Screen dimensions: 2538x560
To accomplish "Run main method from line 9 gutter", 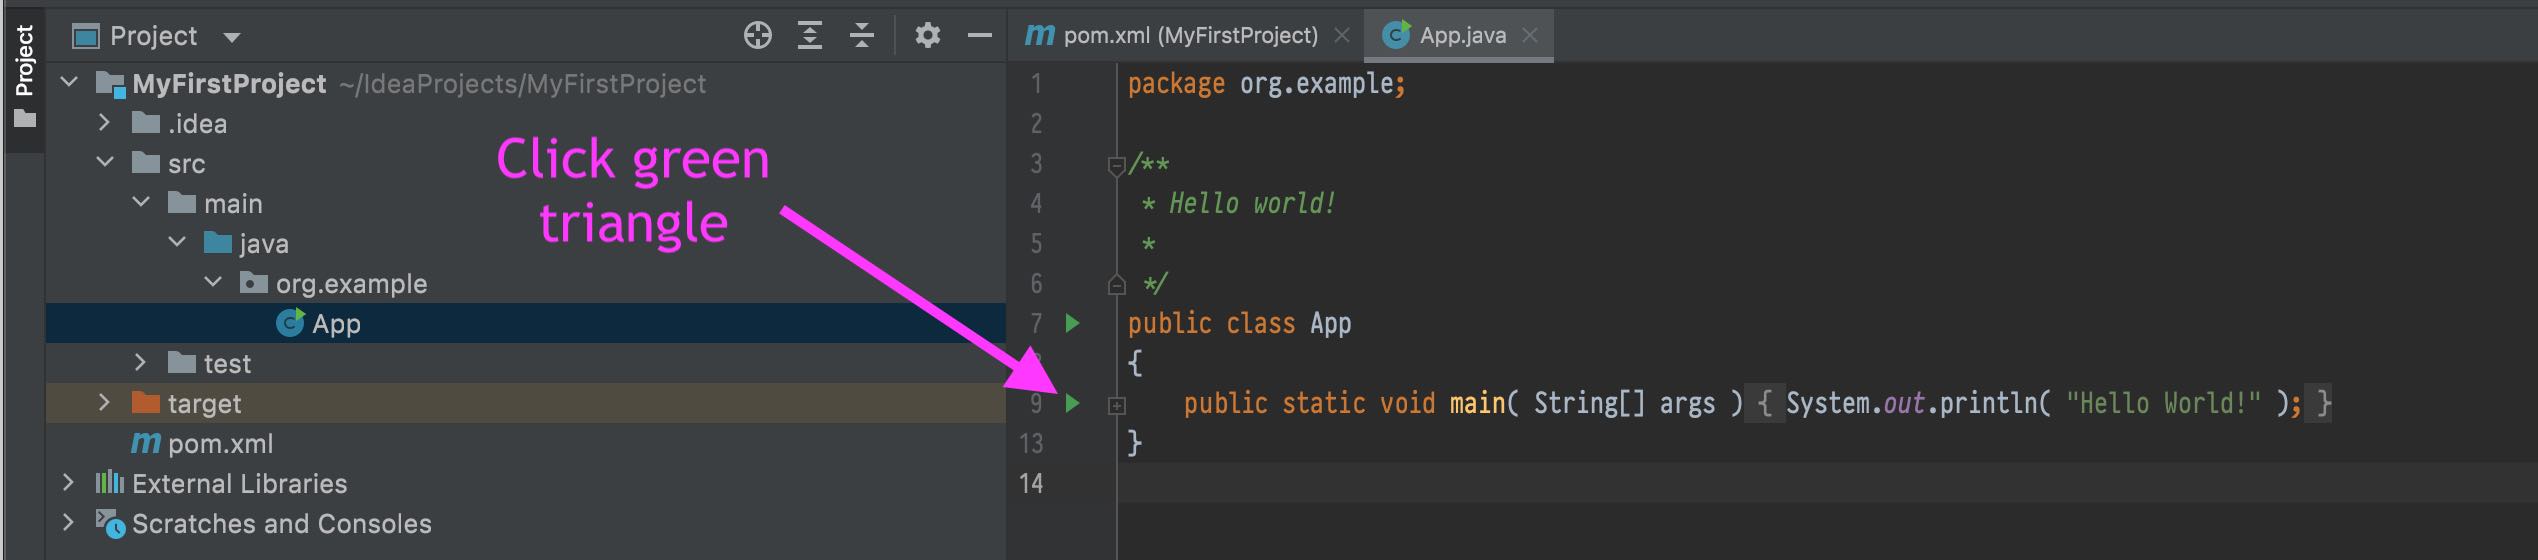I will [1073, 403].
